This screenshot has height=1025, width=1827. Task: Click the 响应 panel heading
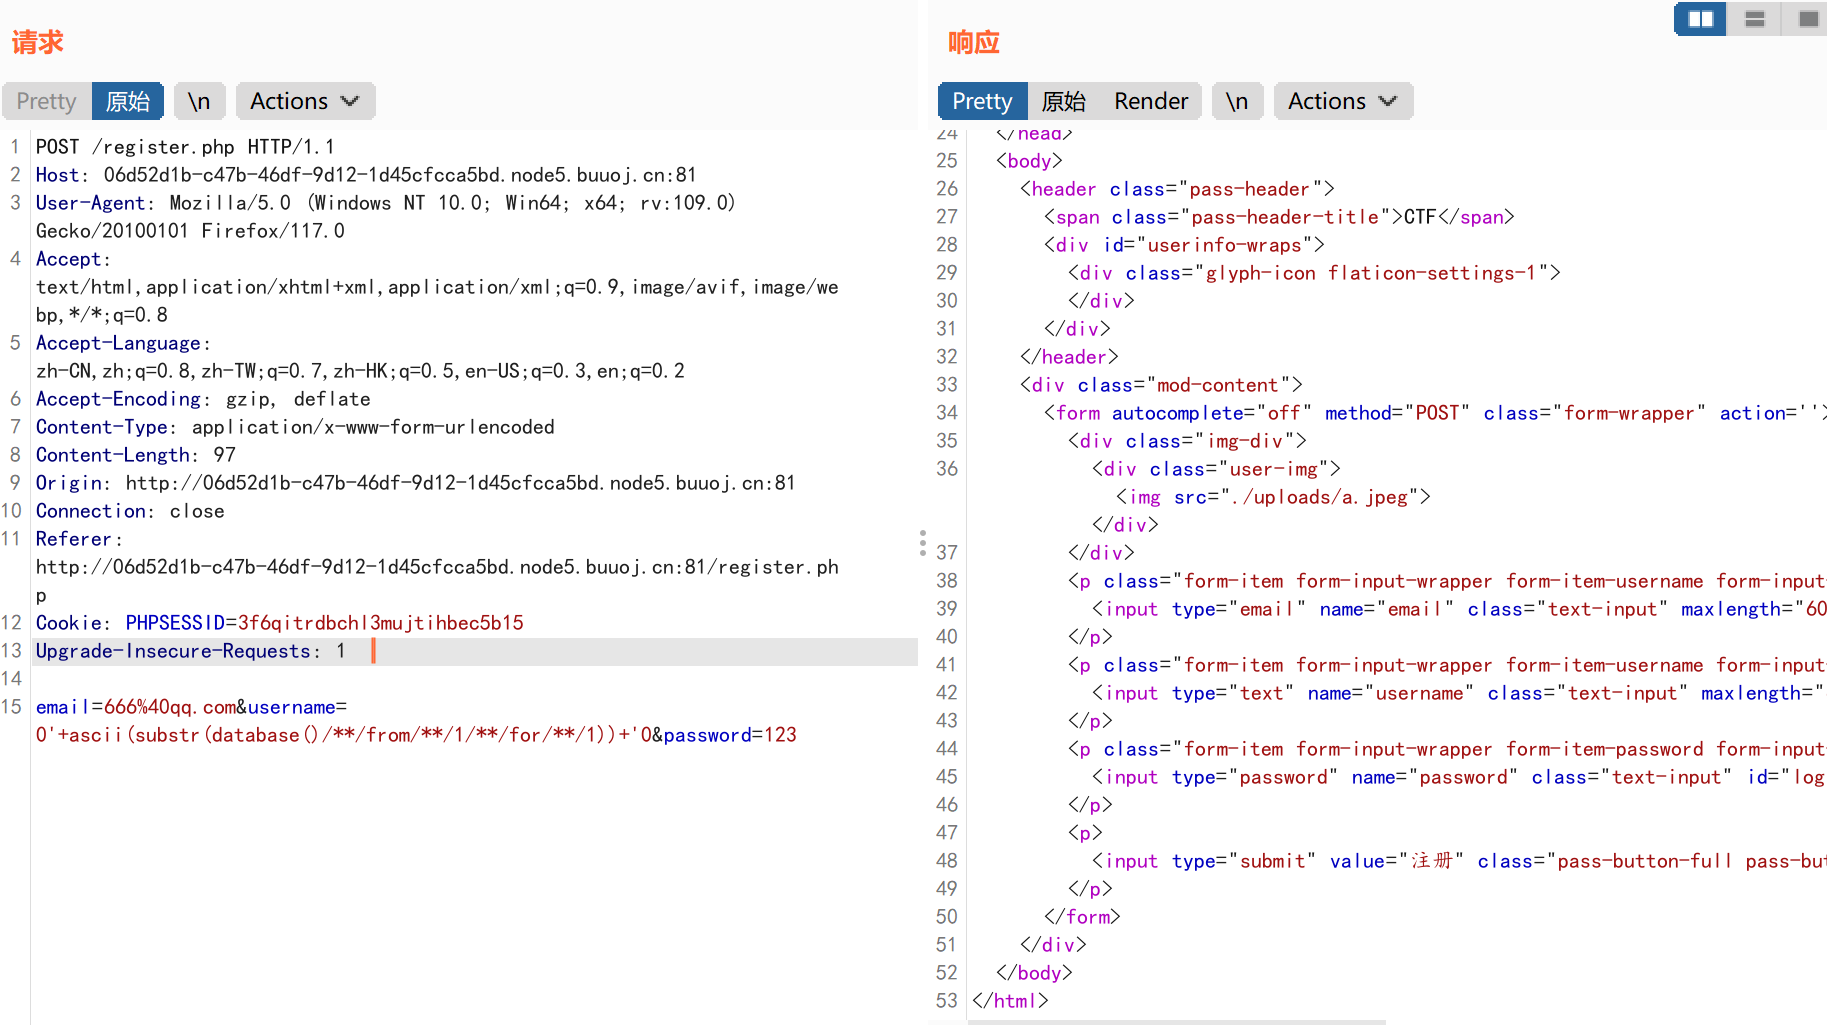click(x=974, y=43)
